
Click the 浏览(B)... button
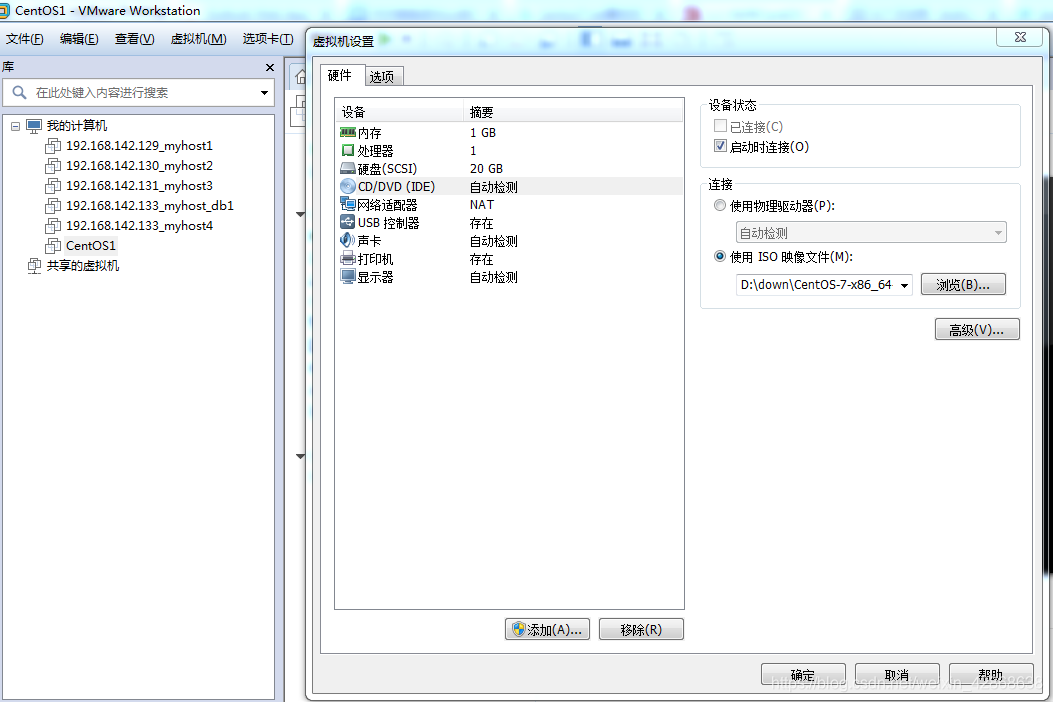point(963,285)
